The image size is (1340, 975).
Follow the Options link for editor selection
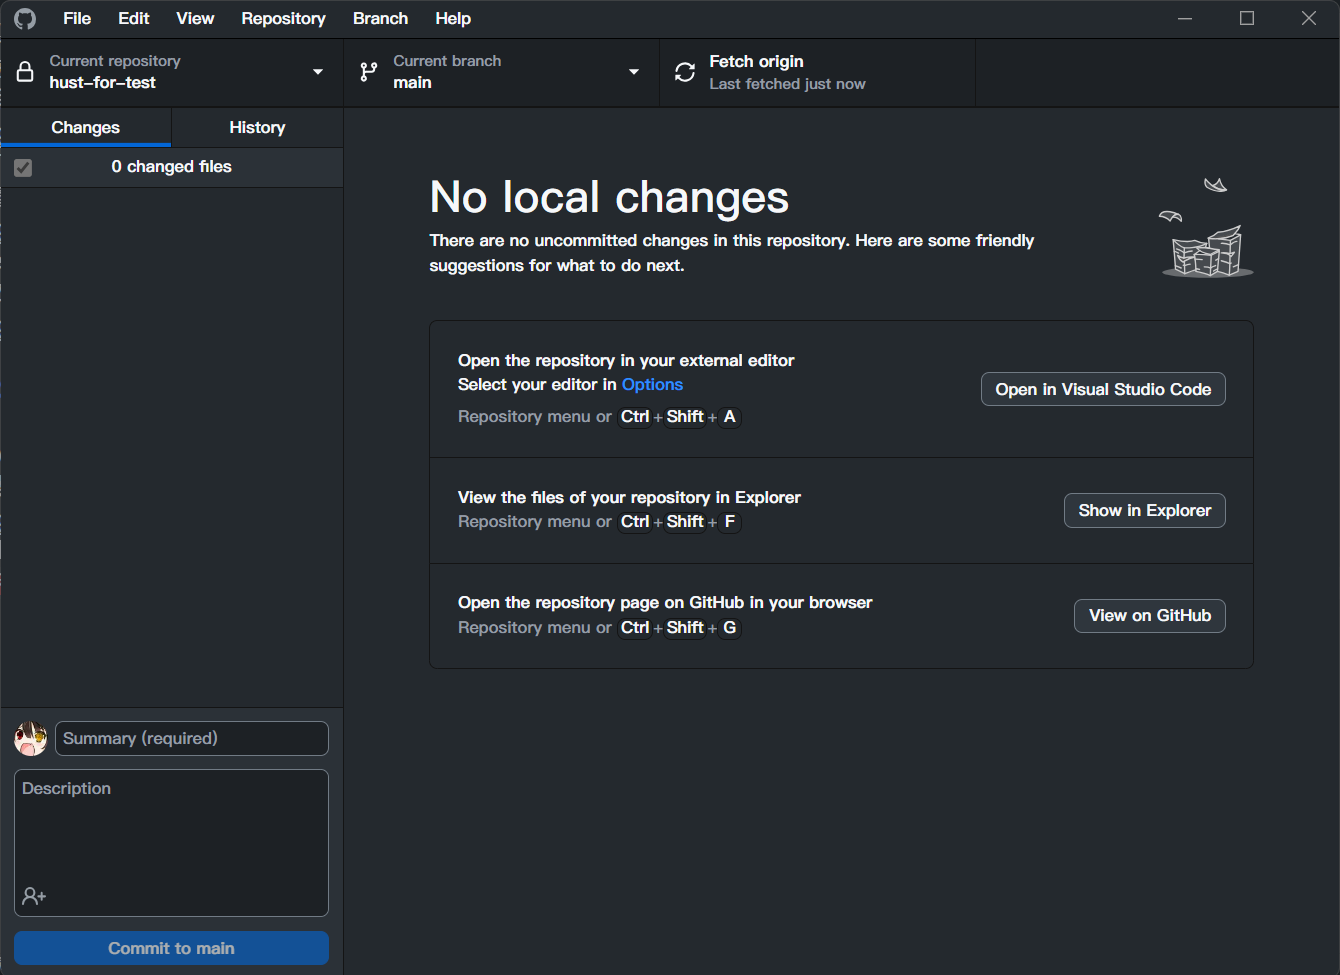point(652,385)
